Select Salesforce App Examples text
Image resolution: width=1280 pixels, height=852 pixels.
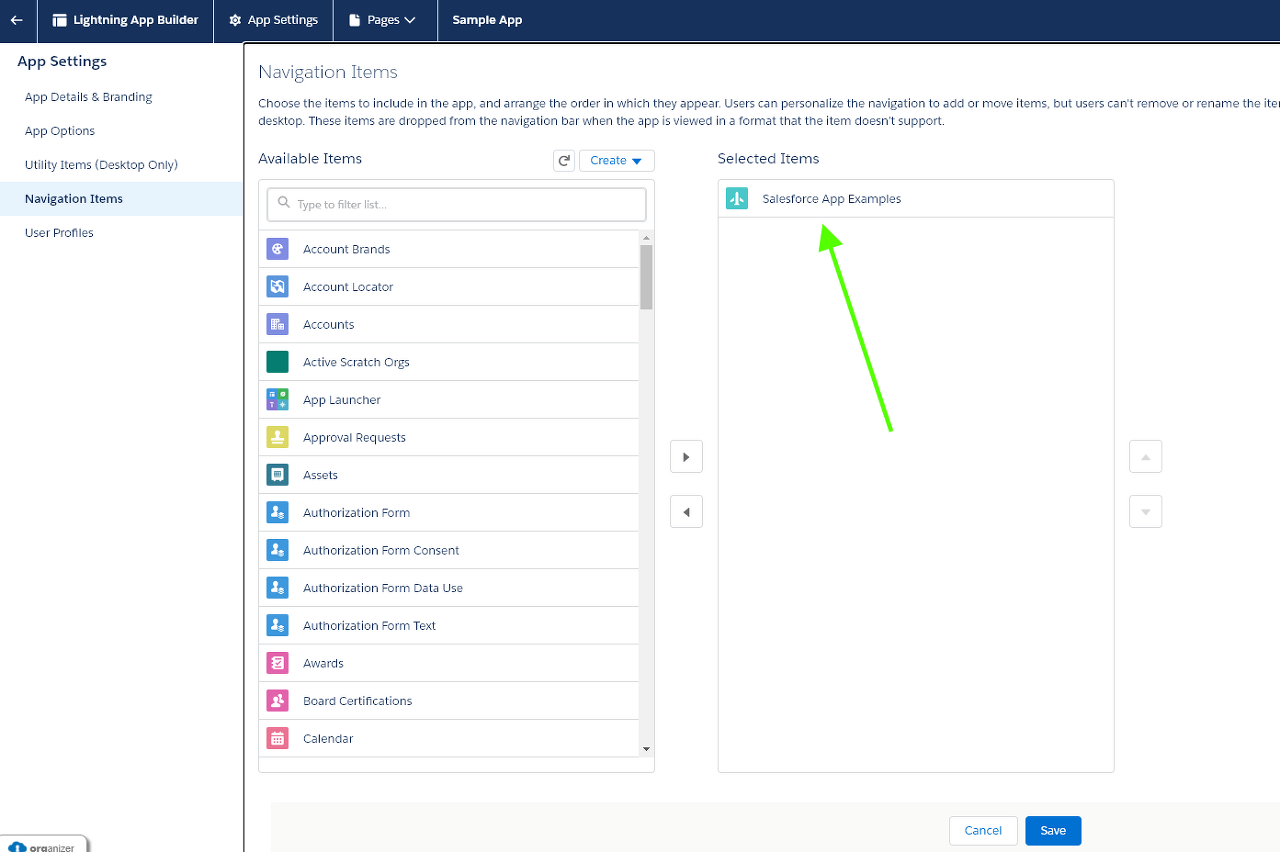point(832,199)
